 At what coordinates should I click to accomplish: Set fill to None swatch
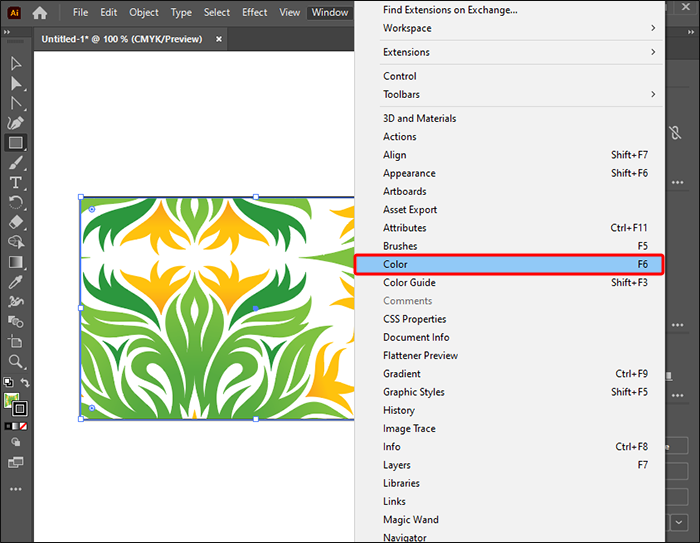[24, 426]
